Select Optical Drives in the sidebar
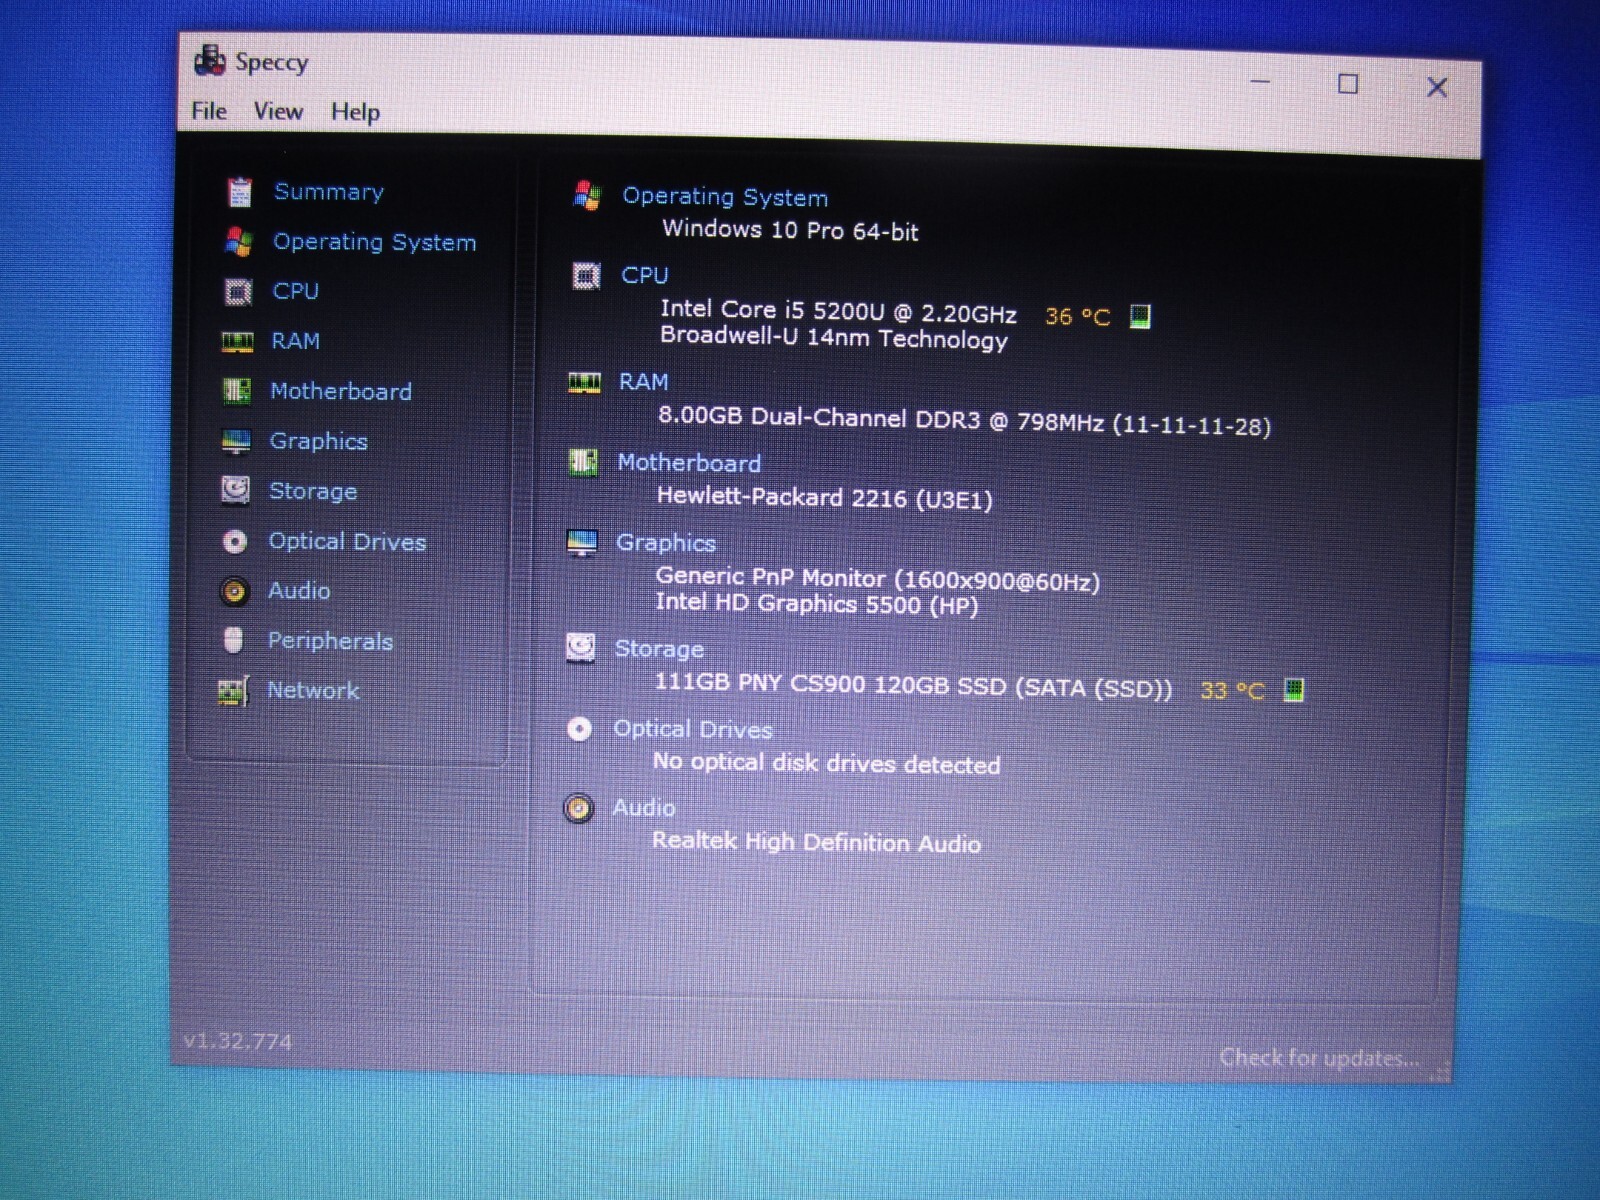1600x1200 pixels. click(347, 541)
